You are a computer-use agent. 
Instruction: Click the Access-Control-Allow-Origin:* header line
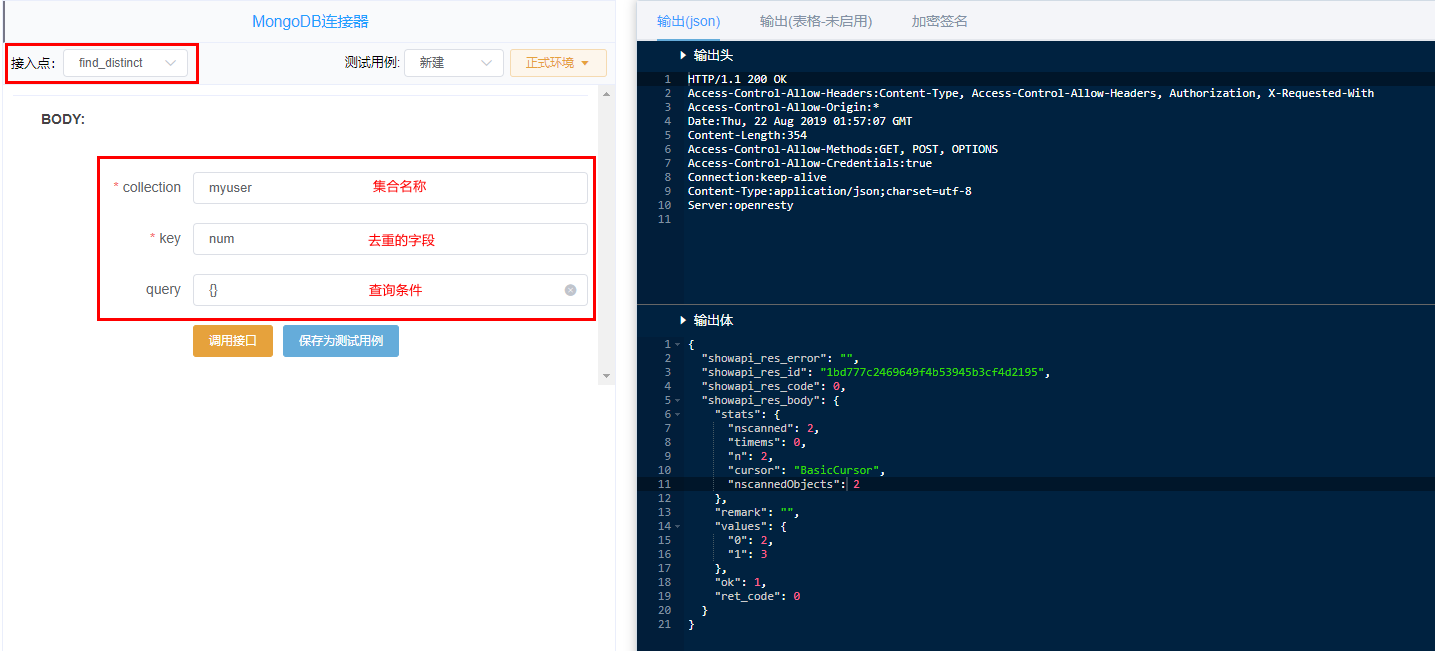pyautogui.click(x=783, y=107)
